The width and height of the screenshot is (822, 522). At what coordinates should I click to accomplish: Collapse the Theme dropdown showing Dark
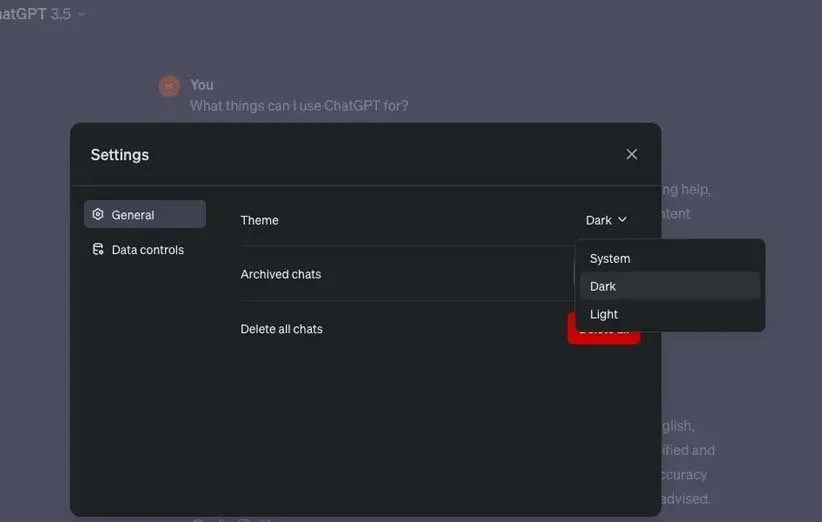click(605, 220)
